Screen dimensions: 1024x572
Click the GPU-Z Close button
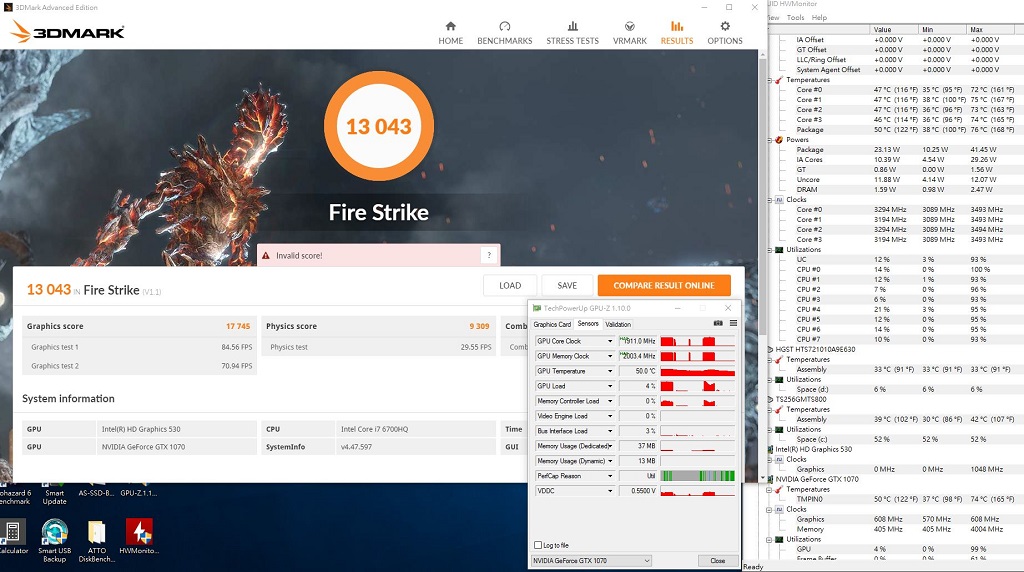point(718,560)
